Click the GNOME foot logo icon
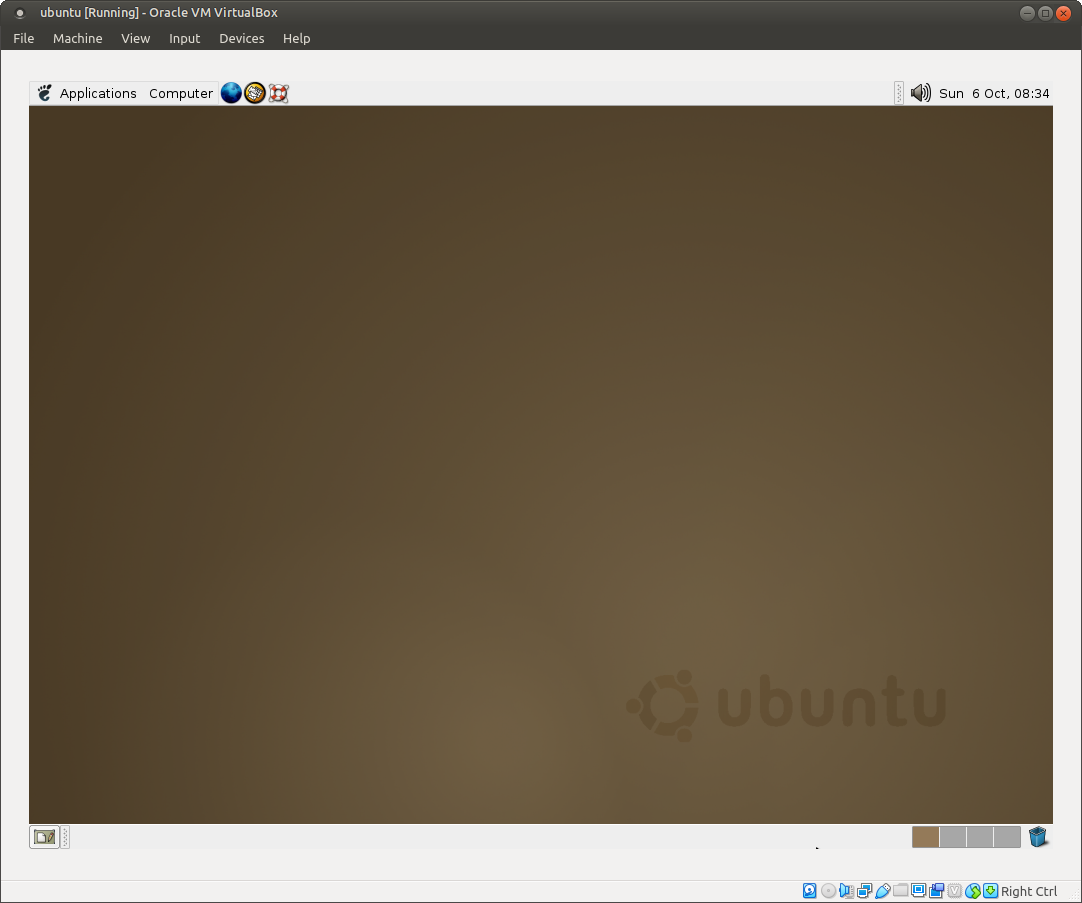This screenshot has height=903, width=1082. 44,92
